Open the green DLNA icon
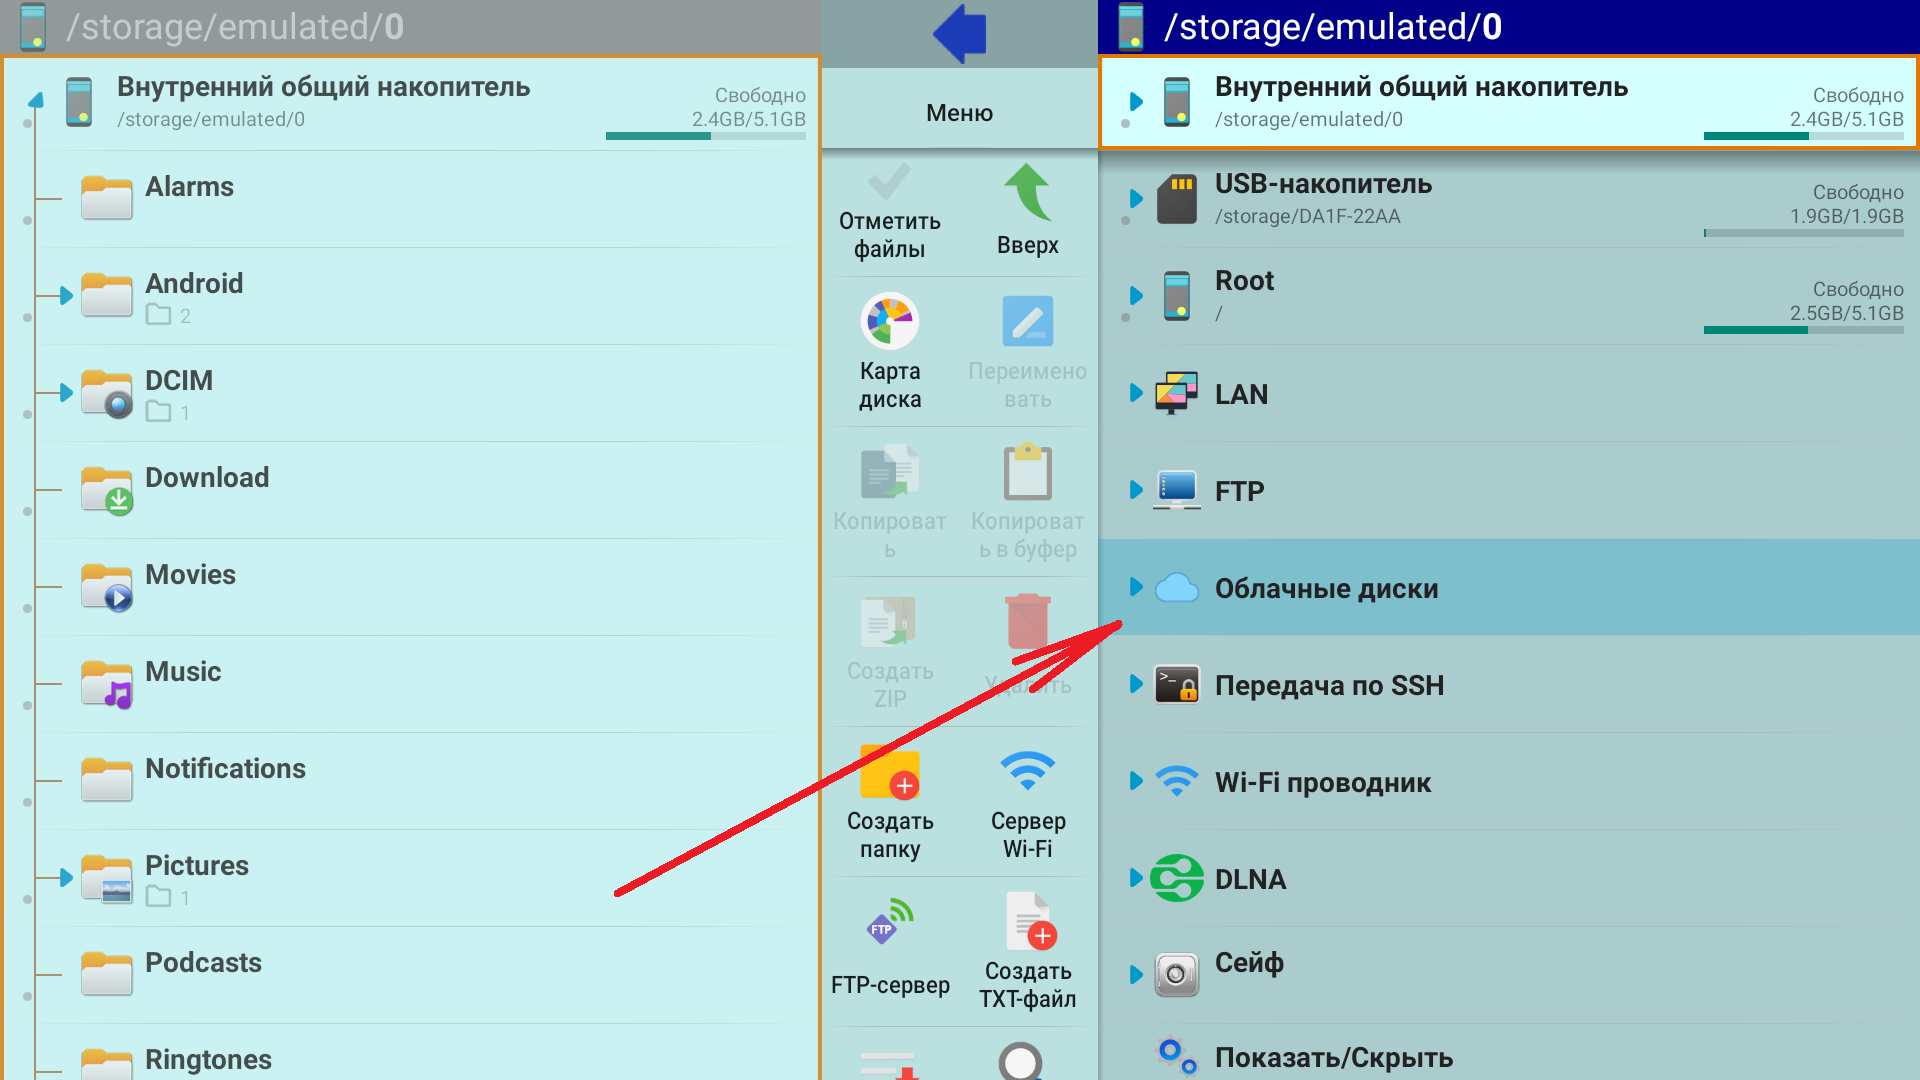Screen dimensions: 1920x1080 1177,879
